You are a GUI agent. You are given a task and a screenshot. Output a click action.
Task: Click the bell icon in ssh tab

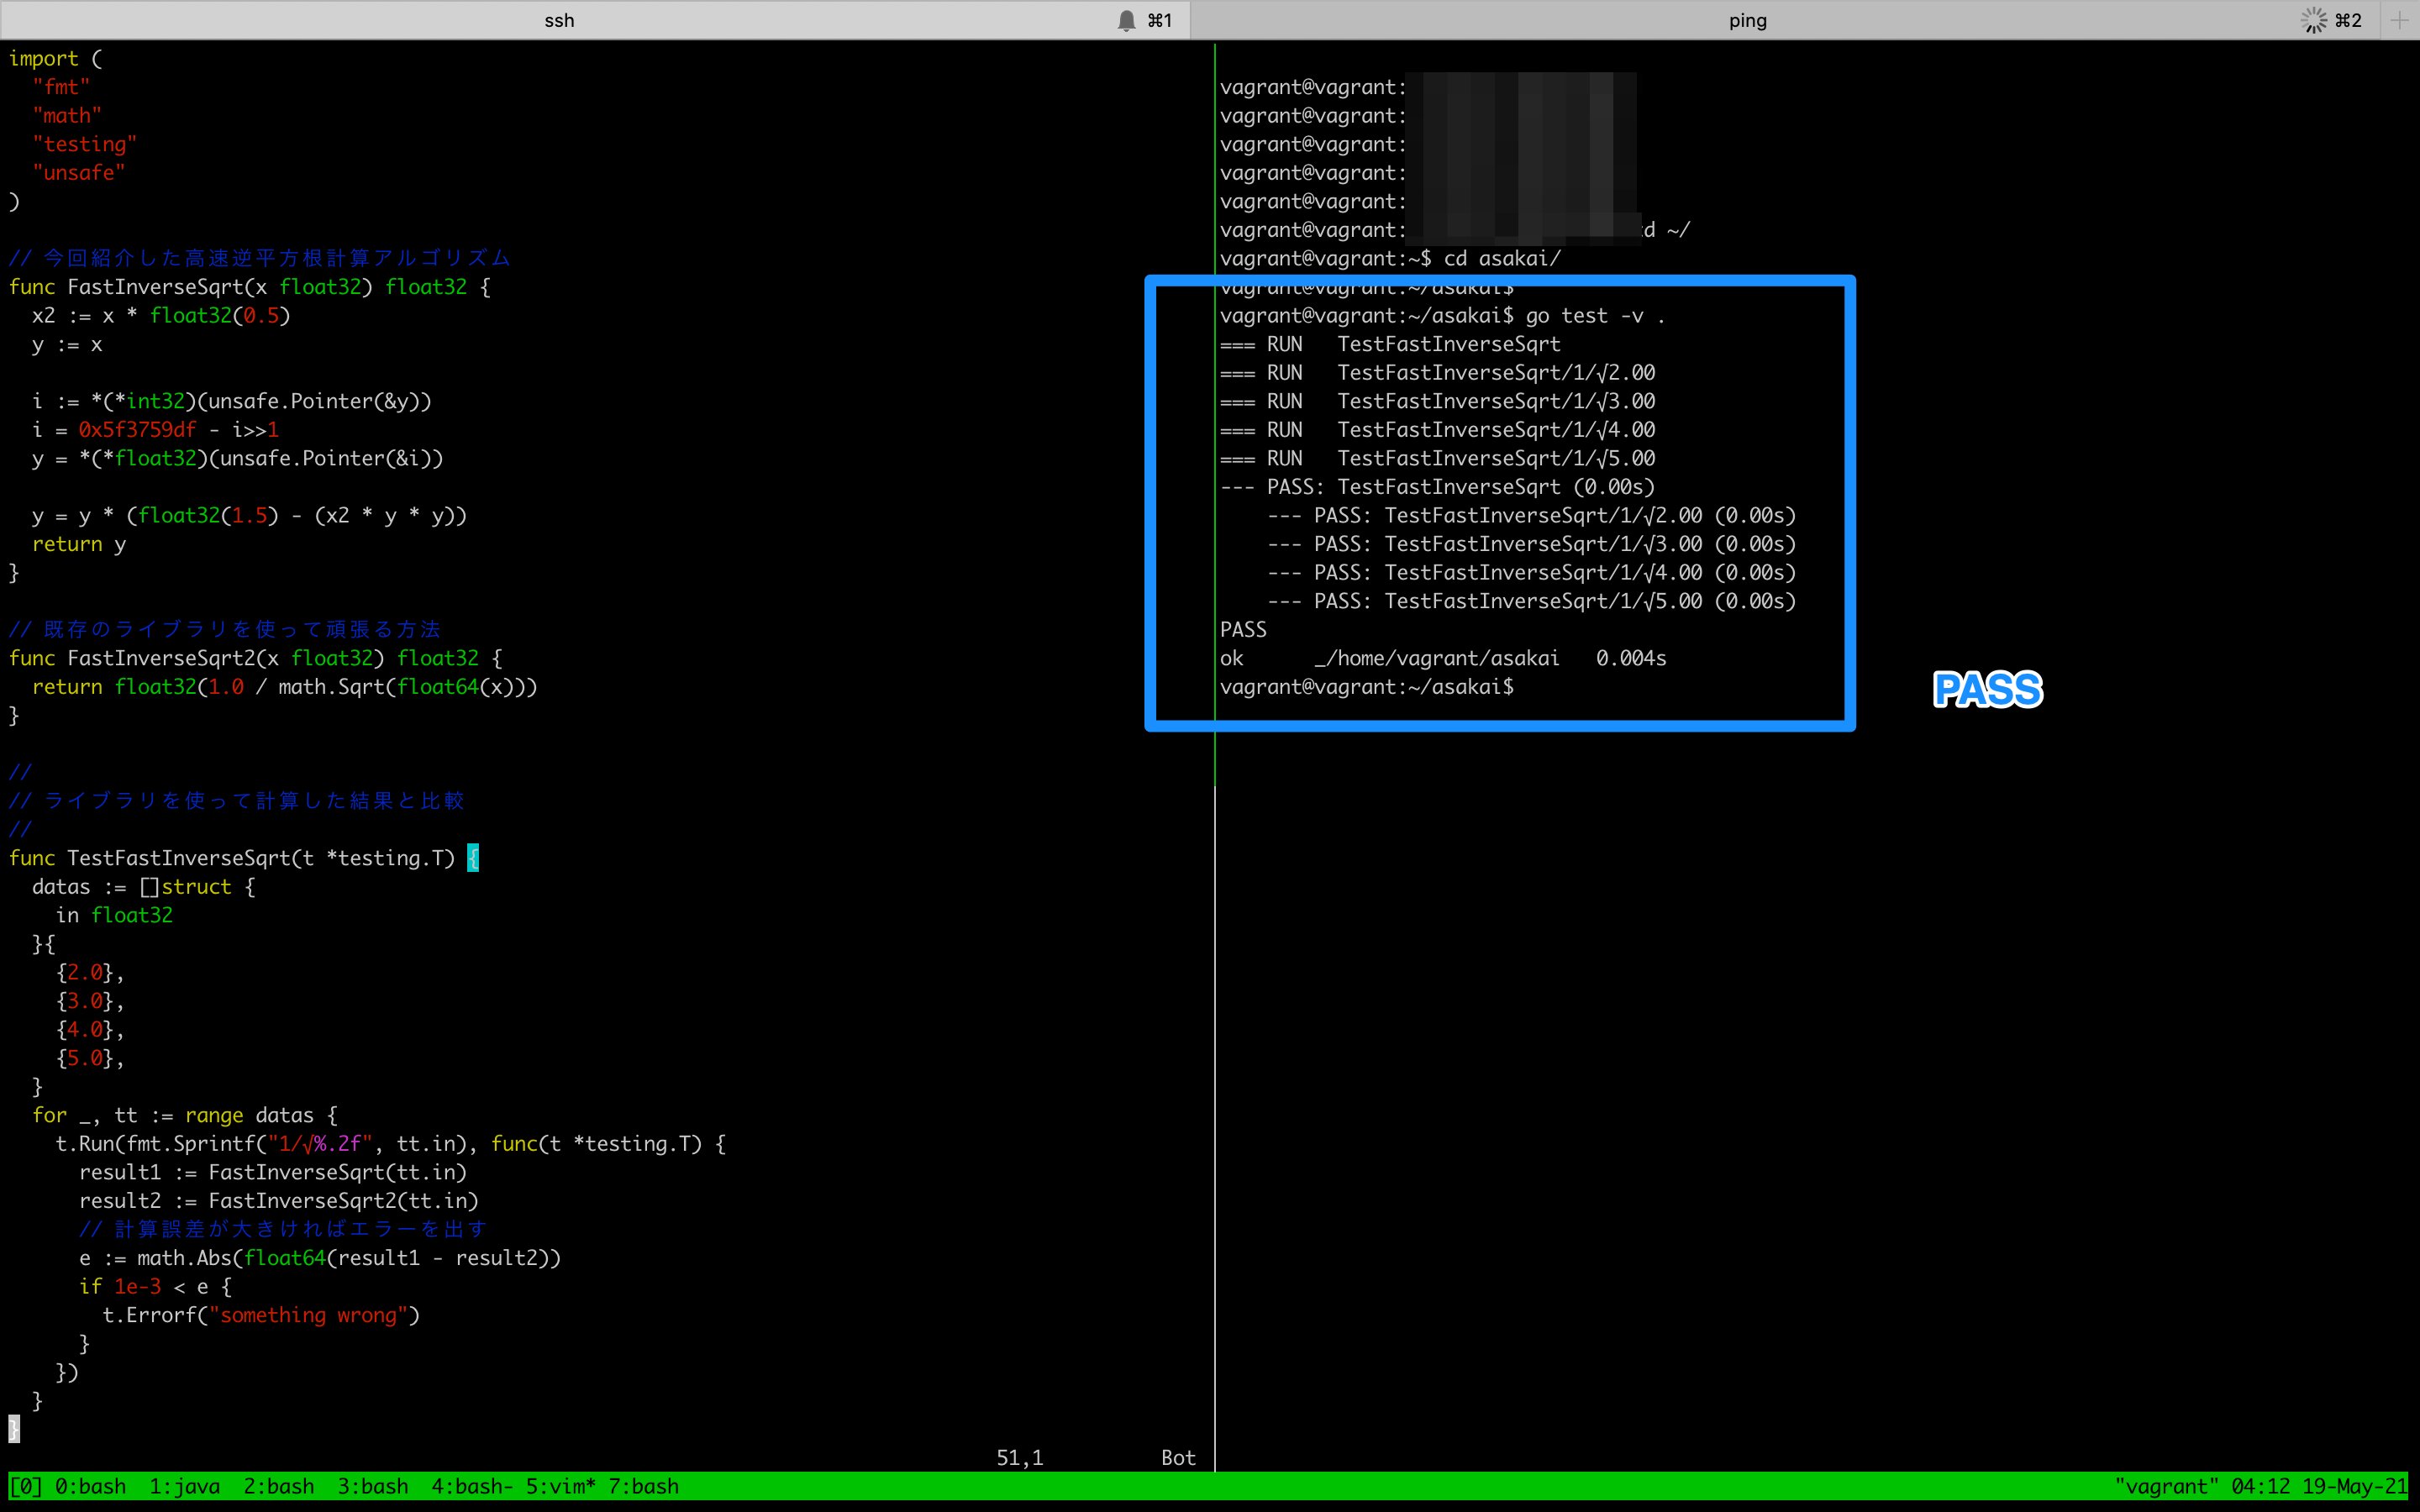click(x=1126, y=20)
